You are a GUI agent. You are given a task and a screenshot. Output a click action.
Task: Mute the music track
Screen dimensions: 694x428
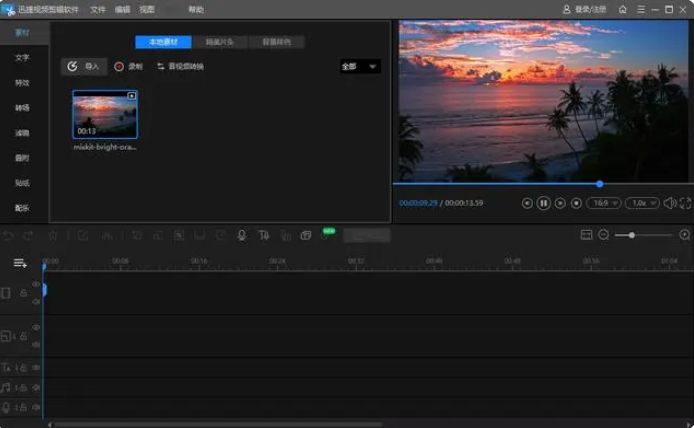coord(36,388)
